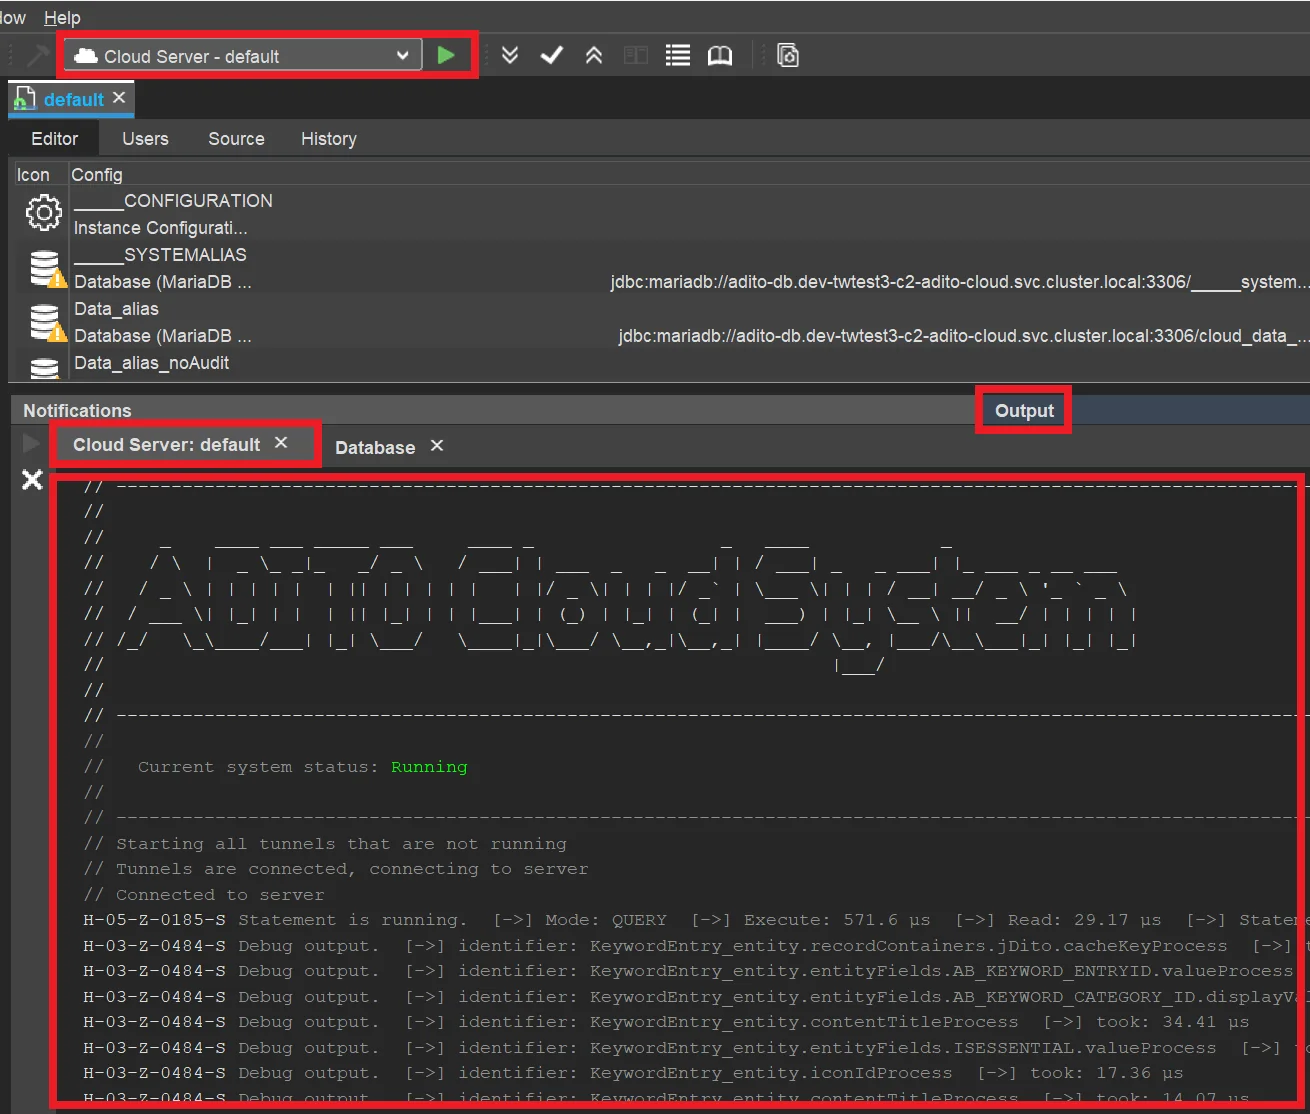Click the database warning icon for _____SYSTEMALIAS
Screen dimensions: 1310x1114
tap(46, 268)
